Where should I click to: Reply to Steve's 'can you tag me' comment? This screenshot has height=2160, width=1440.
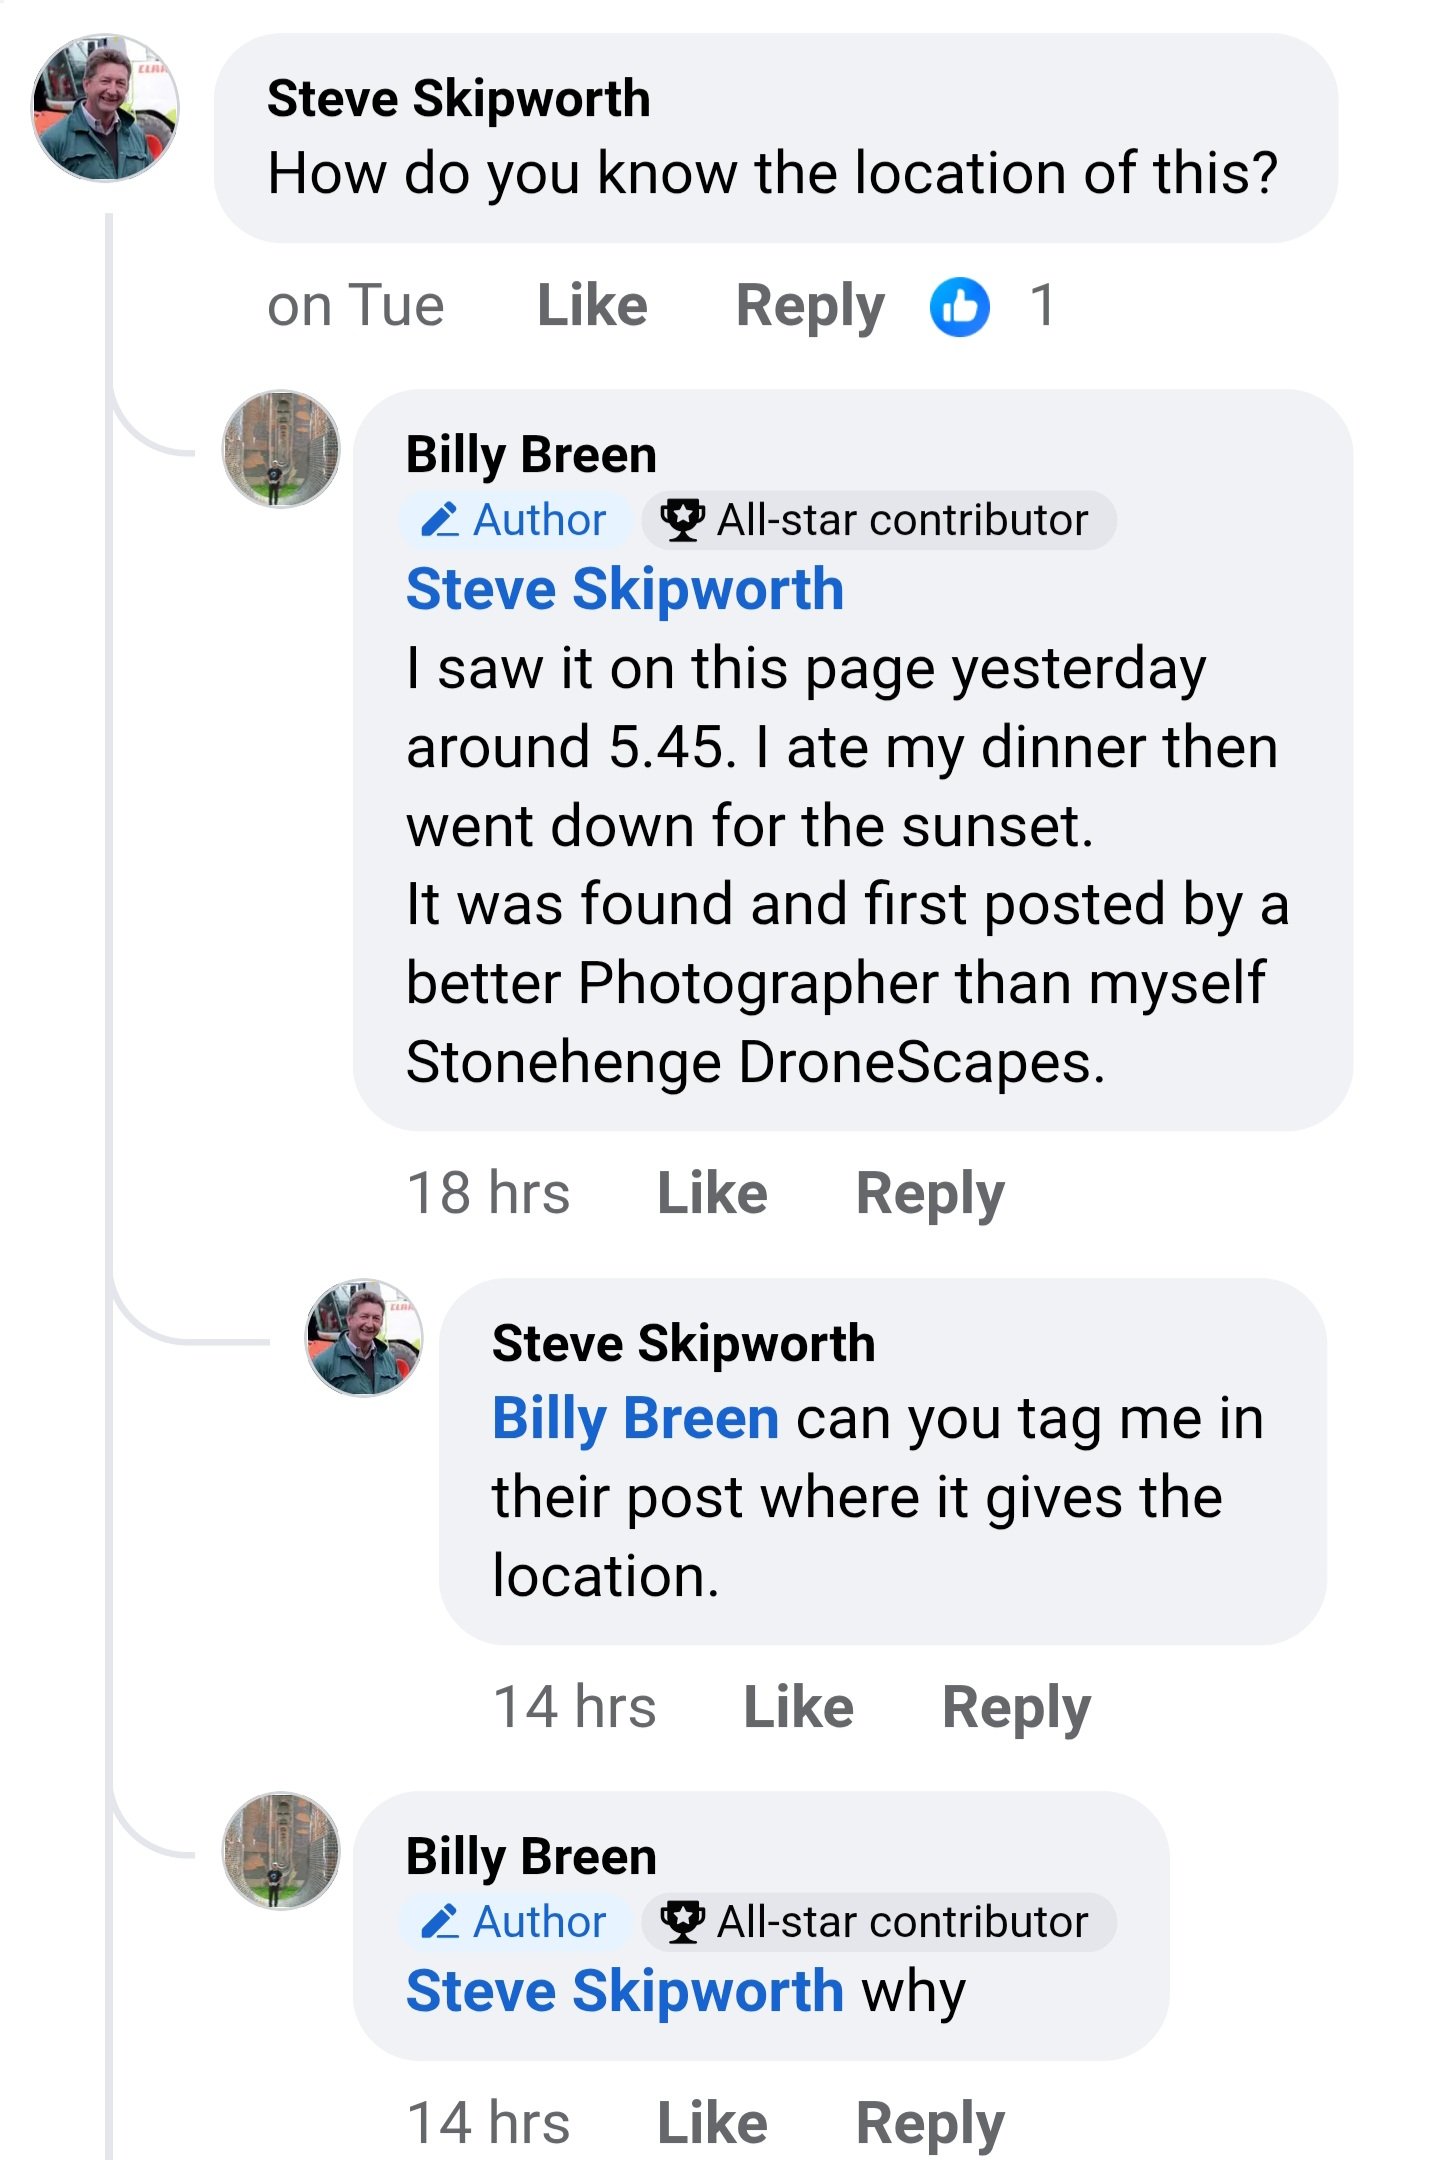point(1015,1707)
